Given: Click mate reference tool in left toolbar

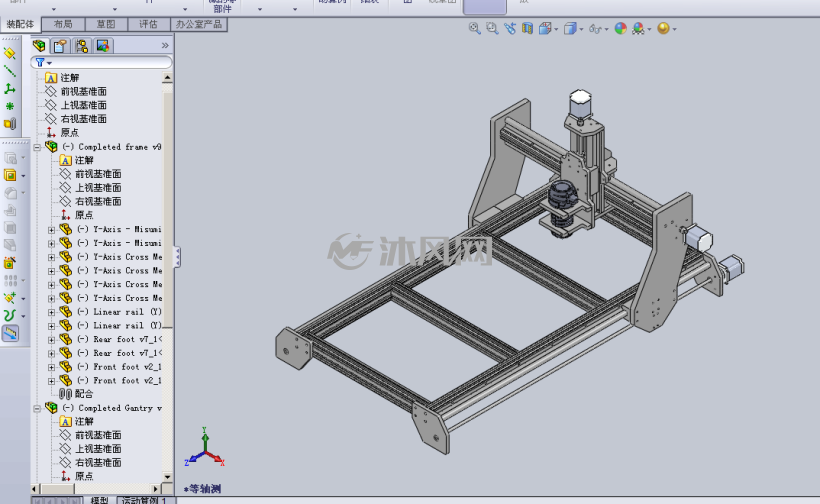Looking at the screenshot, I should click(9, 124).
